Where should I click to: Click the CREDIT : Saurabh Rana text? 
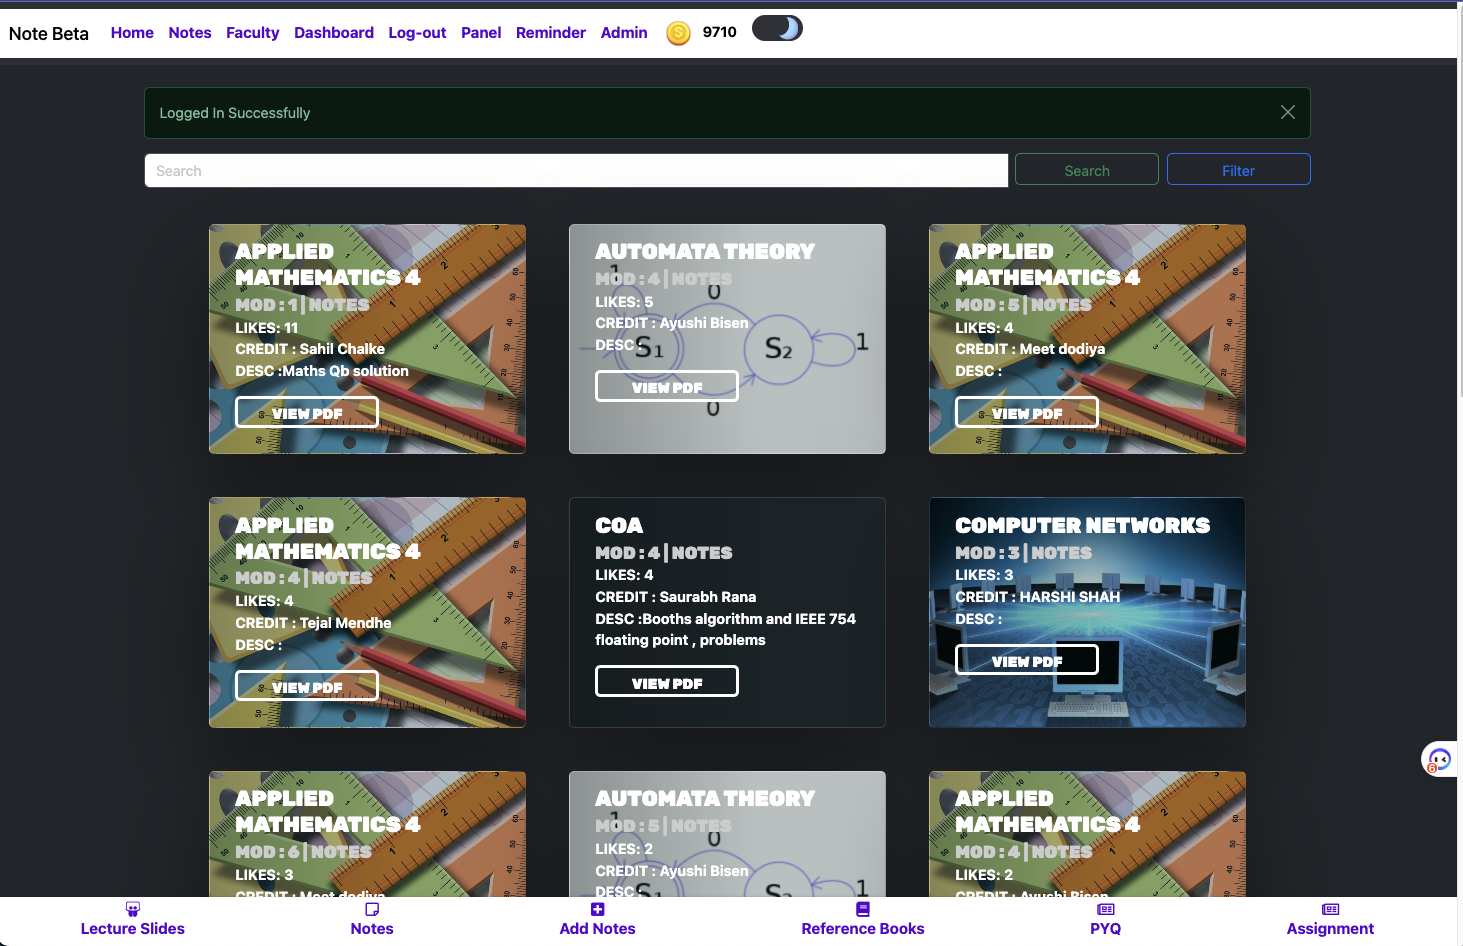[676, 597]
